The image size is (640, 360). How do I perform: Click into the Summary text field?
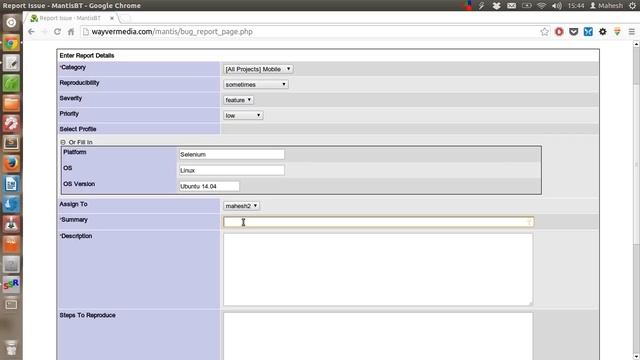point(378,222)
